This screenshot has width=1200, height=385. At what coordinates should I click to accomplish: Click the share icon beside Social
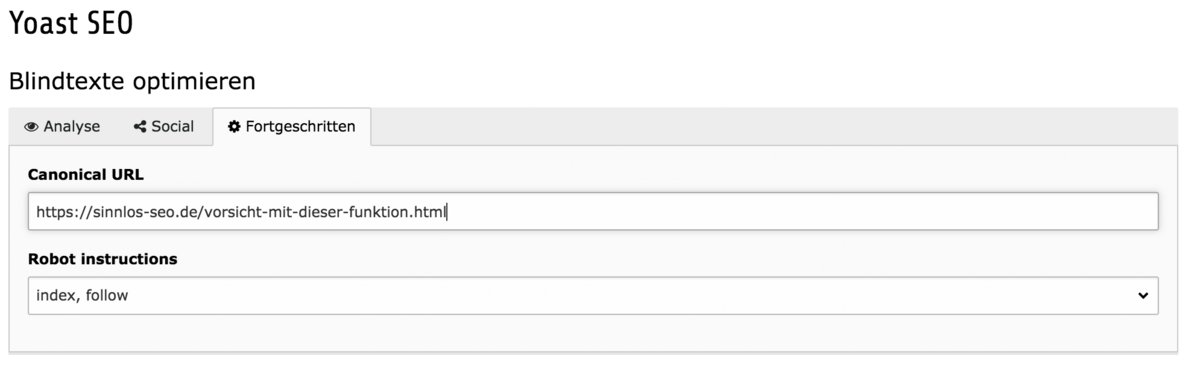(x=140, y=127)
